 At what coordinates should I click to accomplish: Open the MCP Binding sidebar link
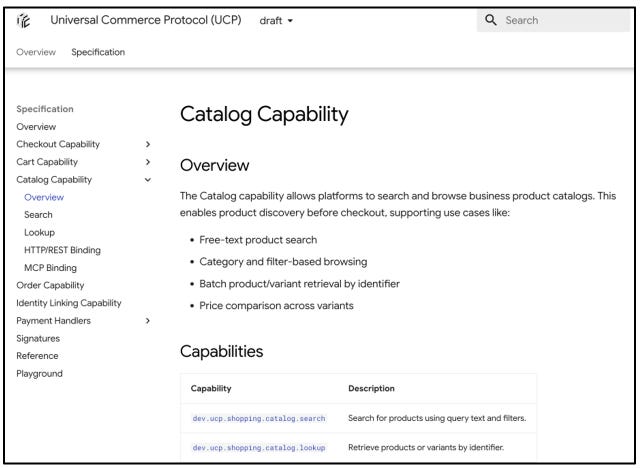click(50, 268)
